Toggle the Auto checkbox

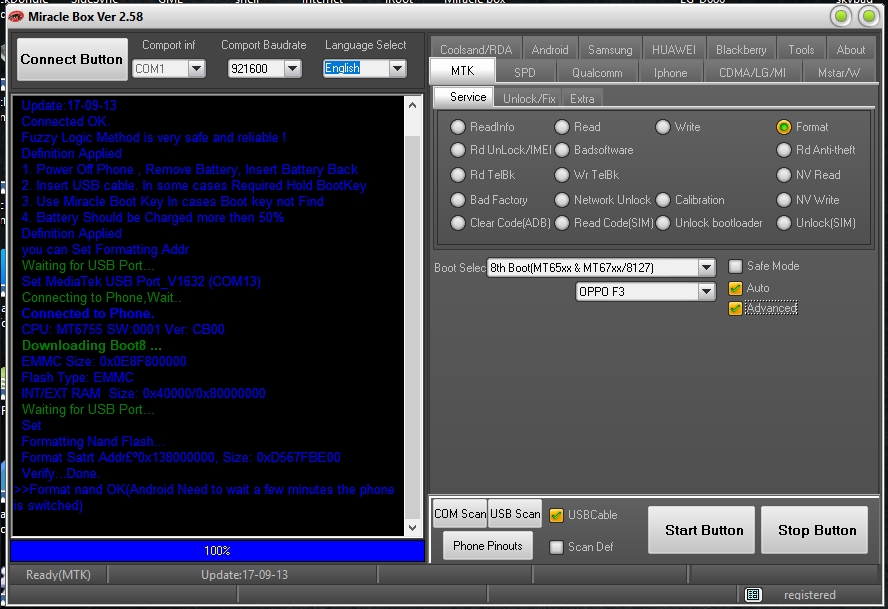pyautogui.click(x=735, y=288)
